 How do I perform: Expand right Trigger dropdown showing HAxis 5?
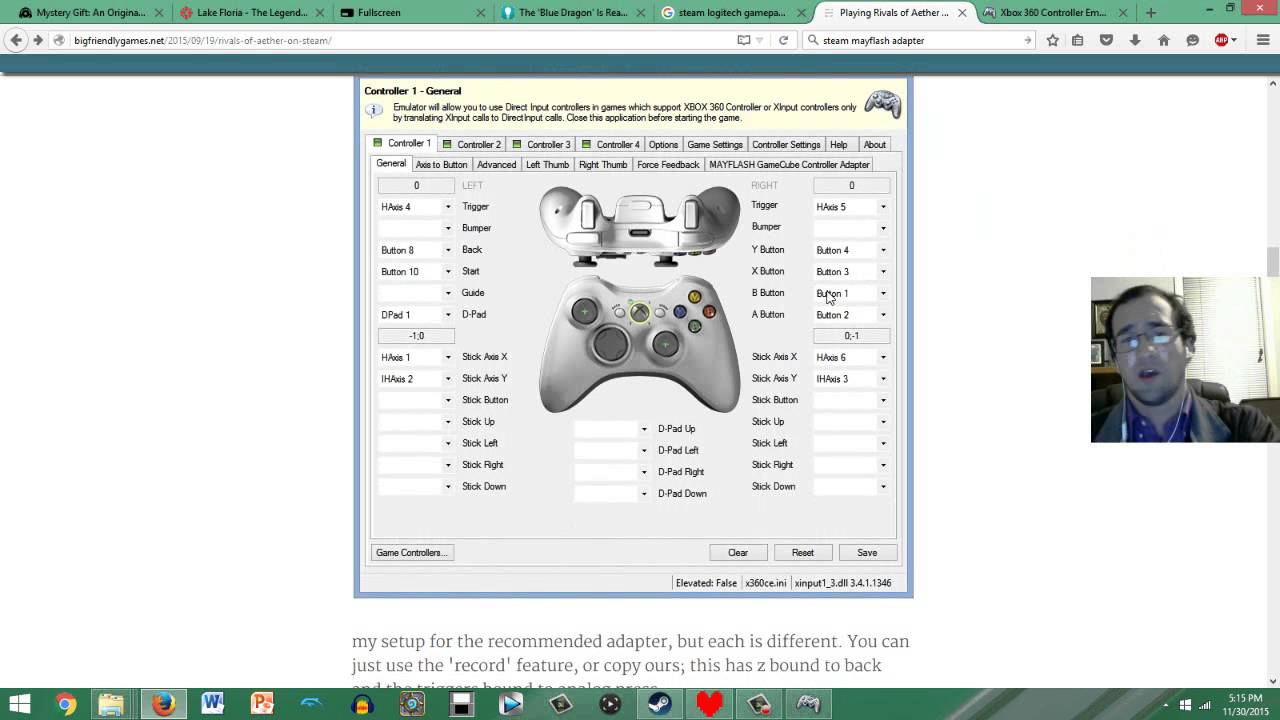click(883, 207)
